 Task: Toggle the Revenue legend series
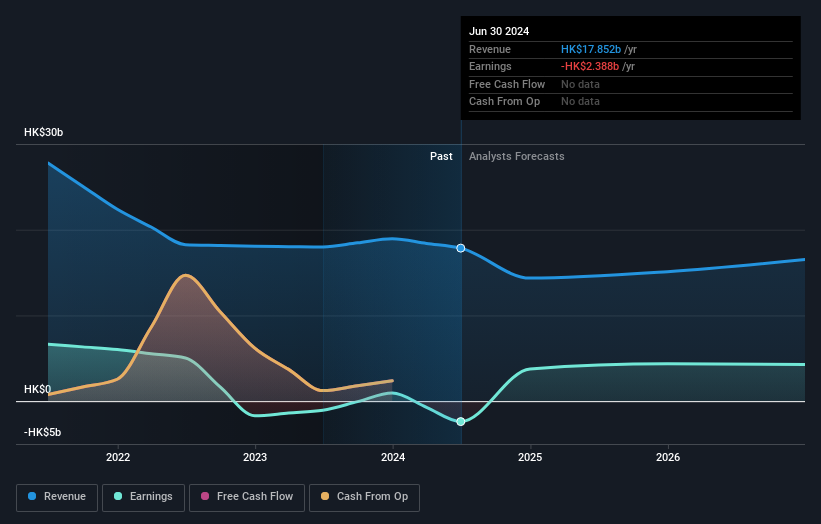point(57,497)
